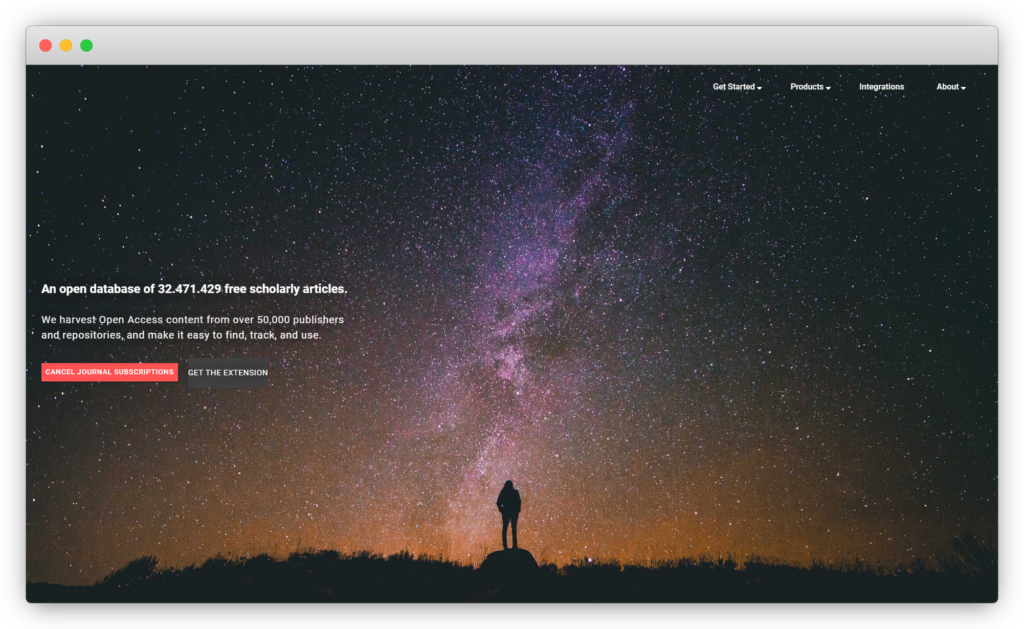Select the headline about 32.471.429 free scholarly articles

[x=194, y=289]
